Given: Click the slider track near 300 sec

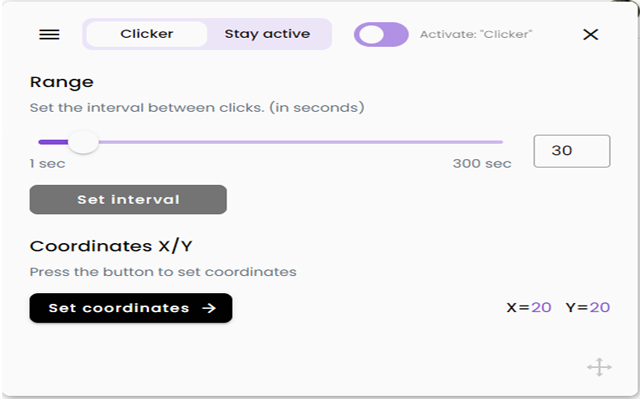Looking at the screenshot, I should [x=495, y=142].
